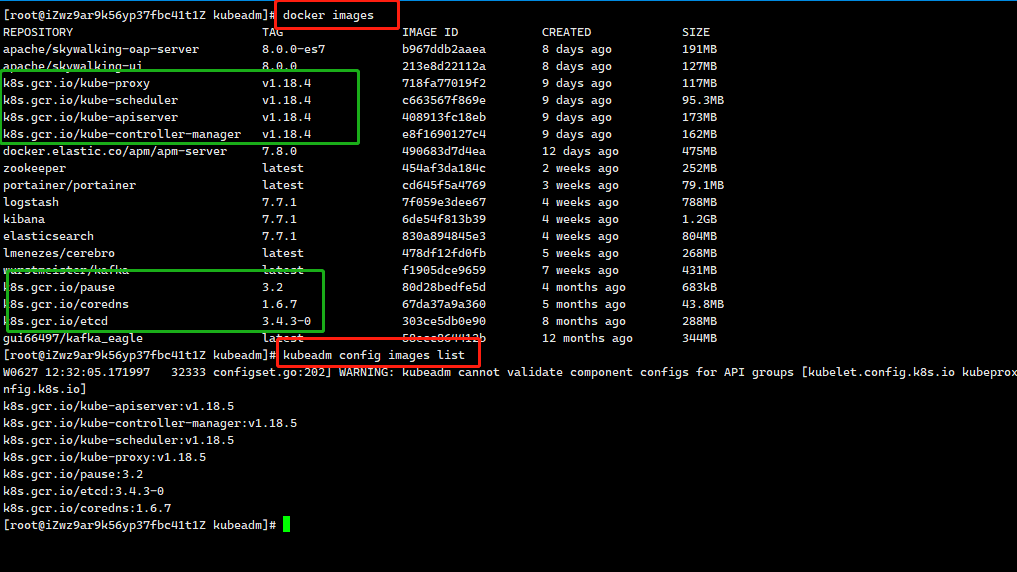Click gui66497/kafka_eagle repository name

[73, 339]
